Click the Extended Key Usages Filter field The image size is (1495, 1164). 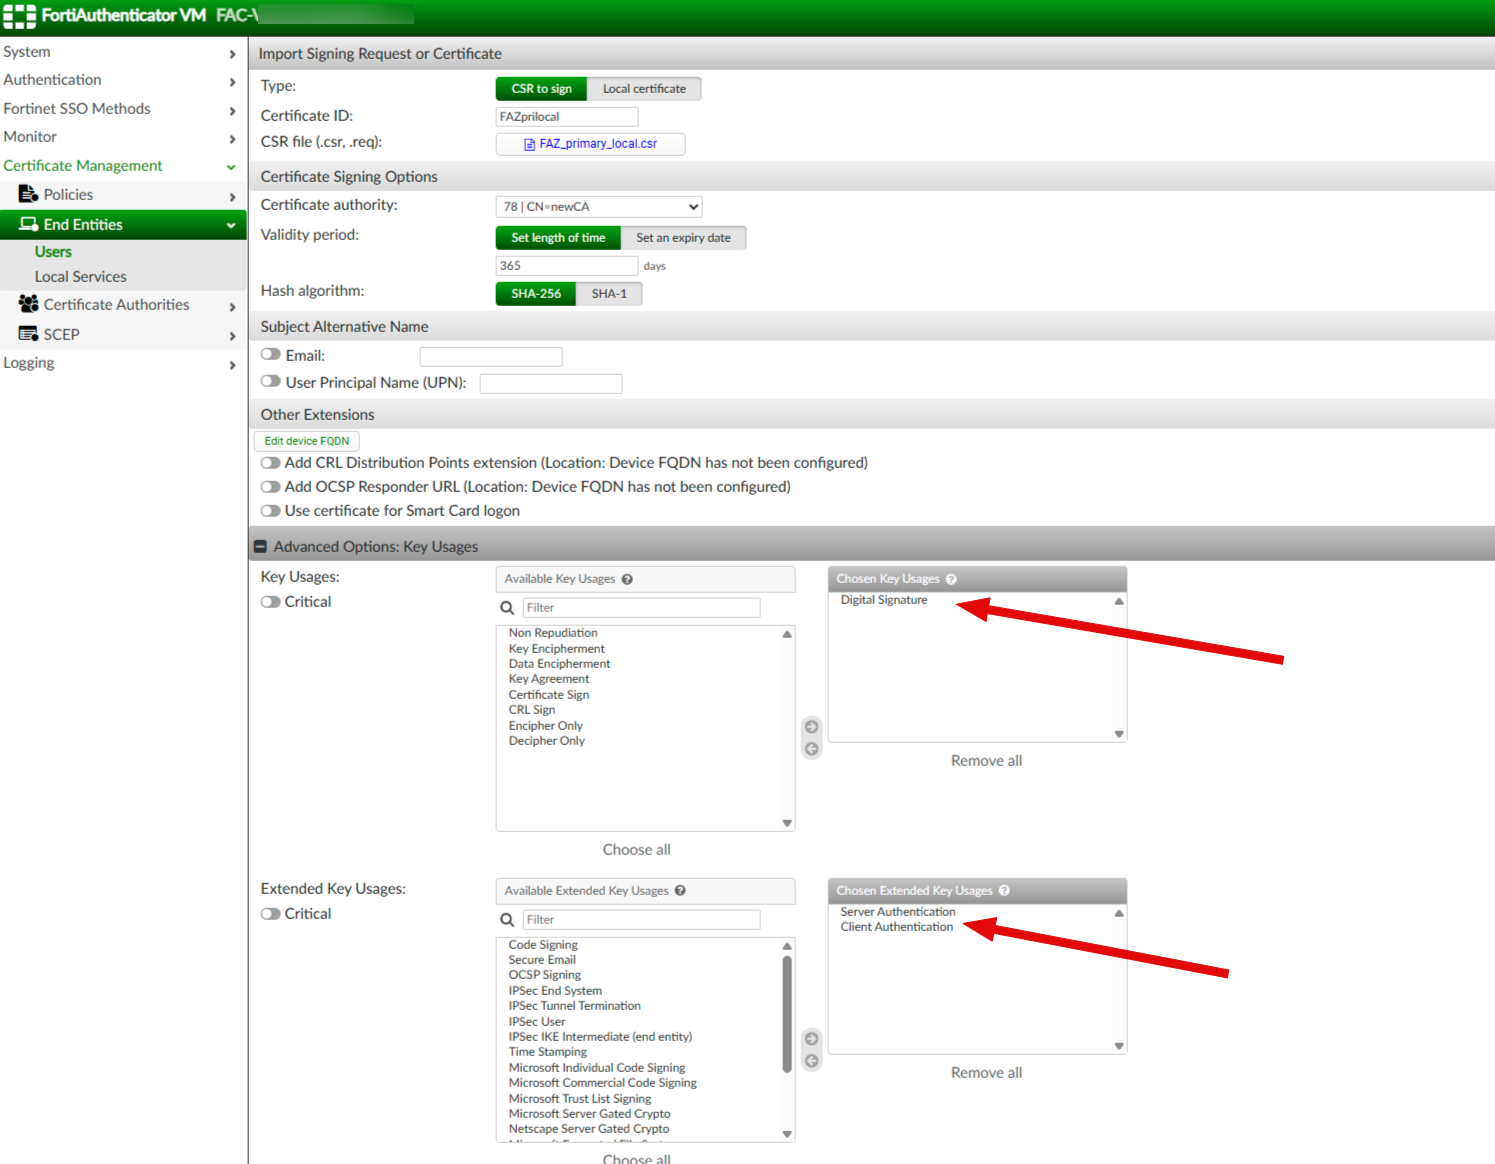pyautogui.click(x=641, y=920)
